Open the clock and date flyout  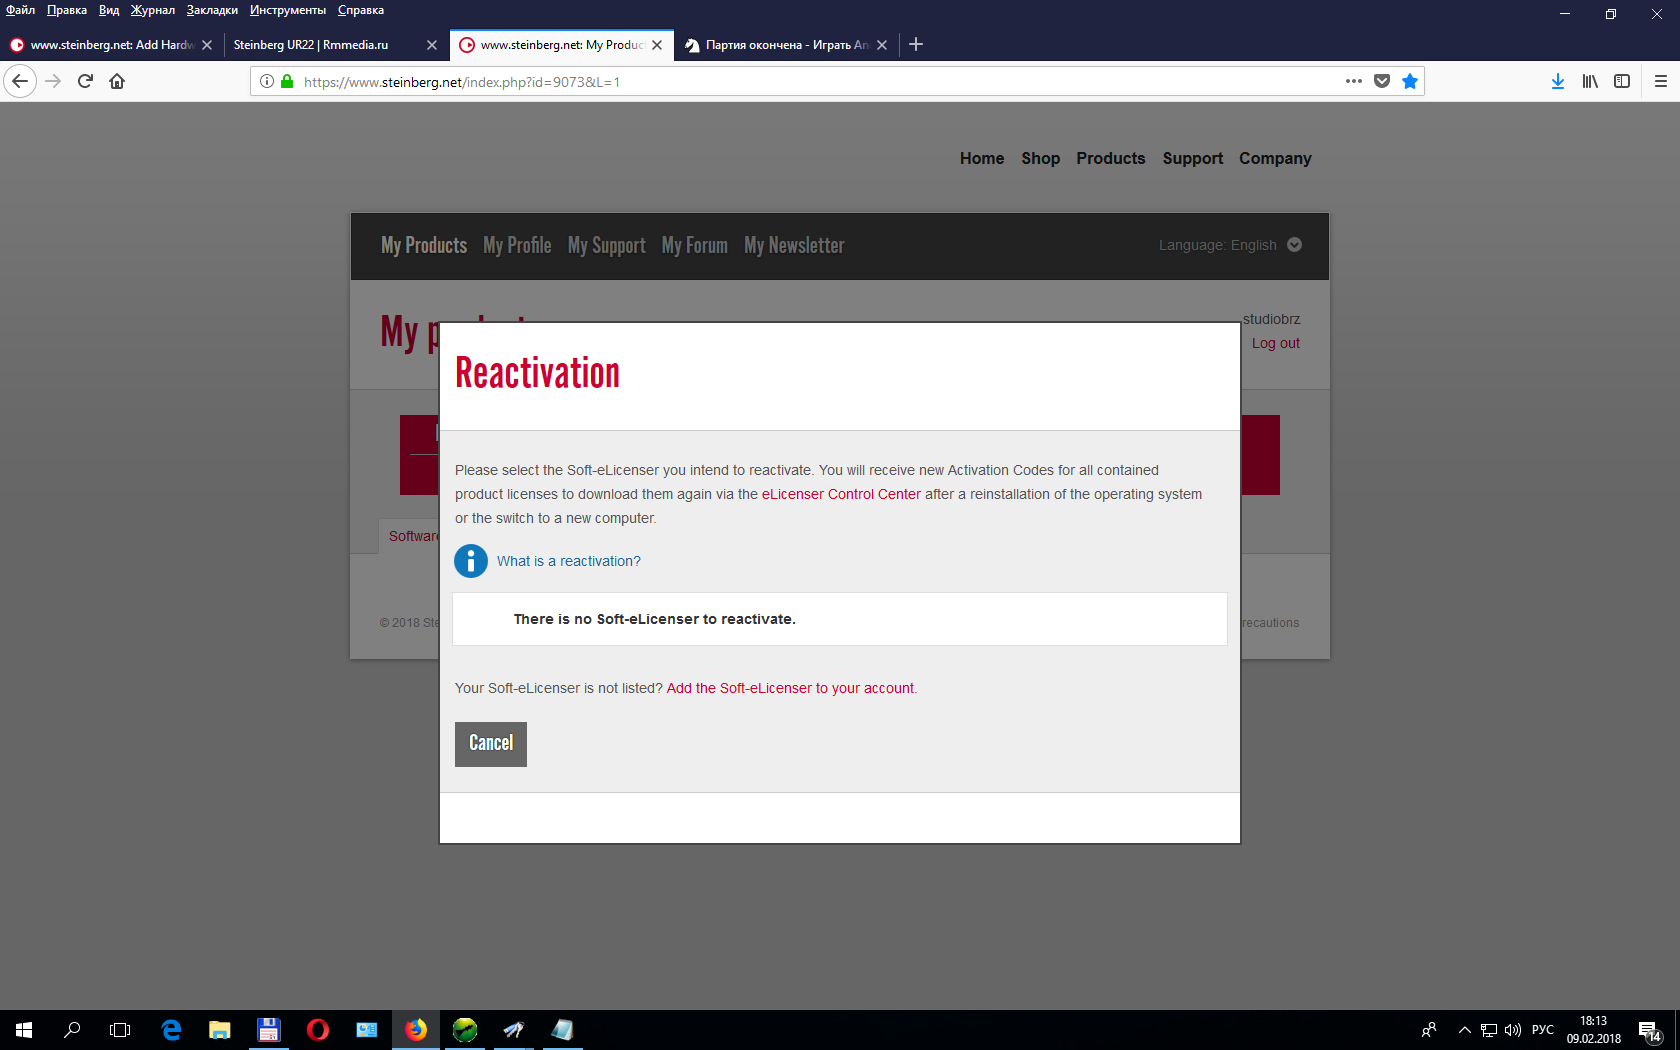(1594, 1030)
